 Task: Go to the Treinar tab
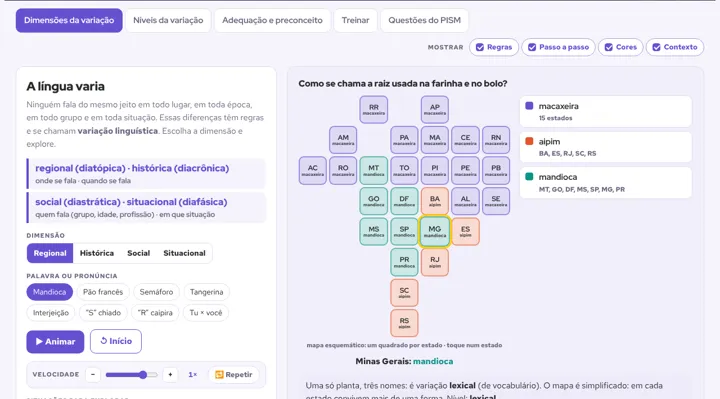click(355, 20)
